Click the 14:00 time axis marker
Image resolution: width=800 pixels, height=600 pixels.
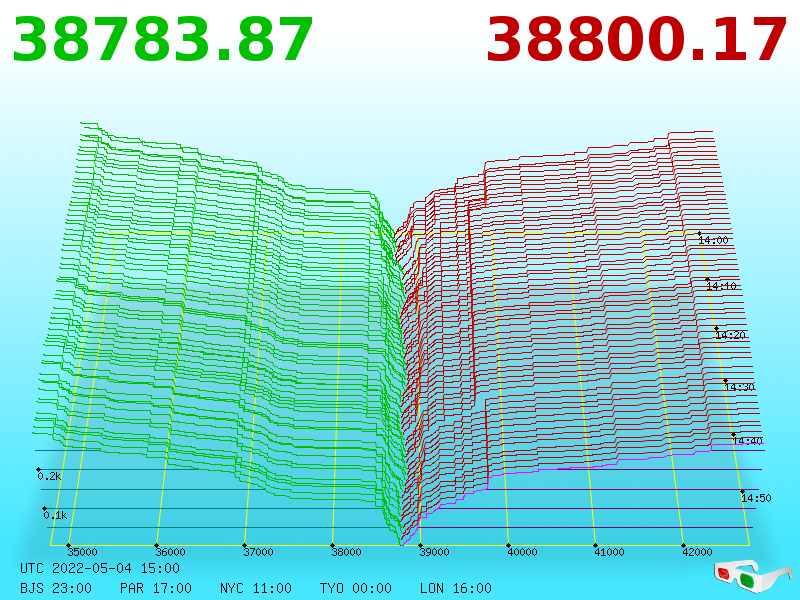point(713,240)
